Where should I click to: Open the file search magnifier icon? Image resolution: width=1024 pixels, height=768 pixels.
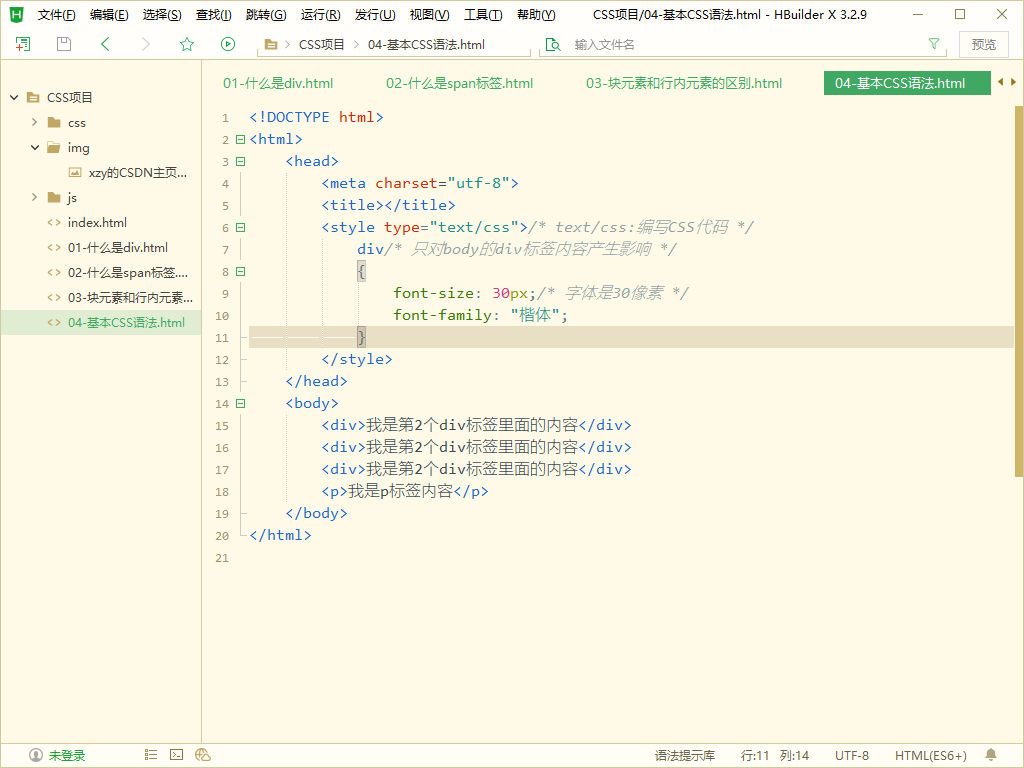coord(552,44)
